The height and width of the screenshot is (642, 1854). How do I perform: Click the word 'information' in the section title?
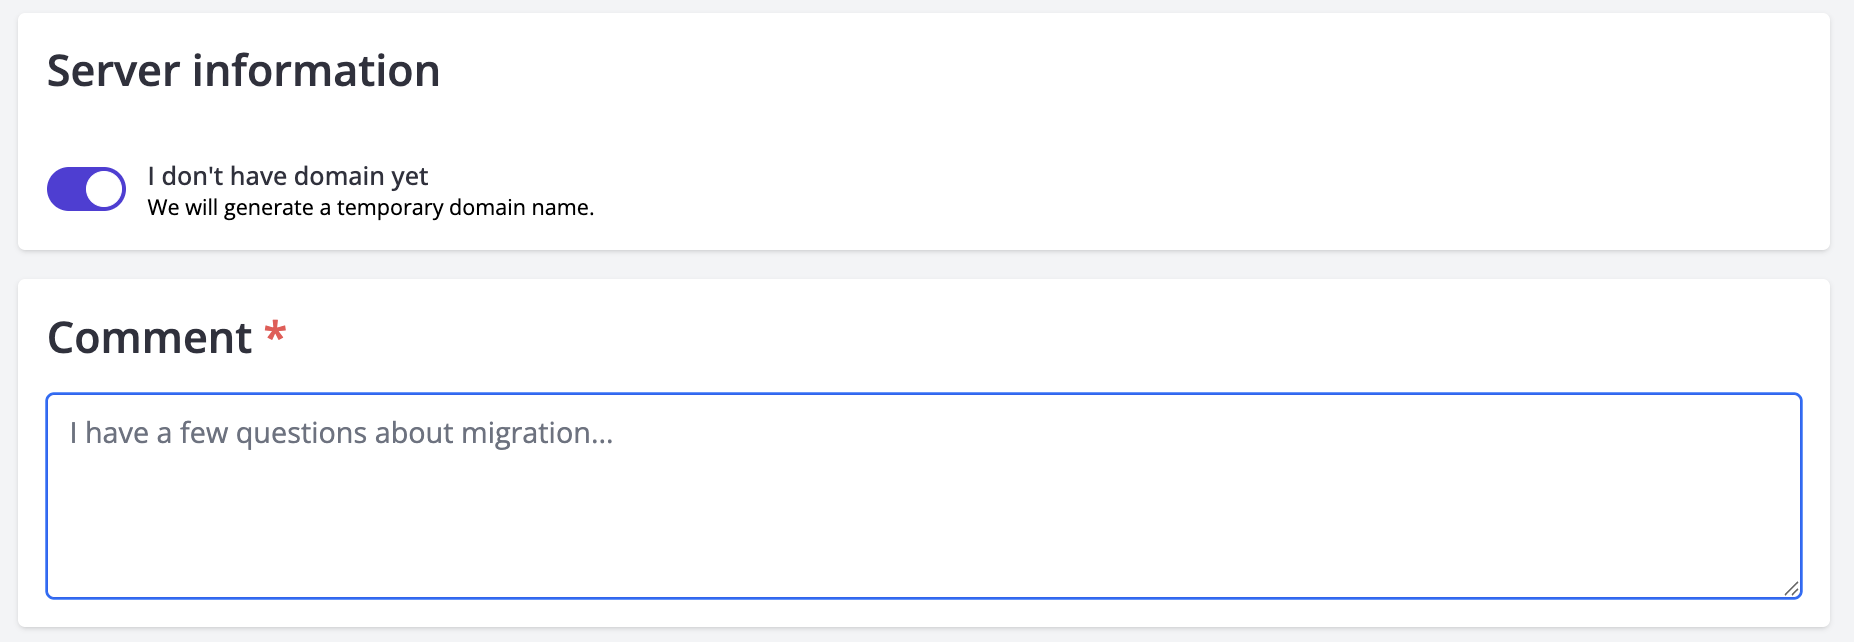tap(316, 71)
